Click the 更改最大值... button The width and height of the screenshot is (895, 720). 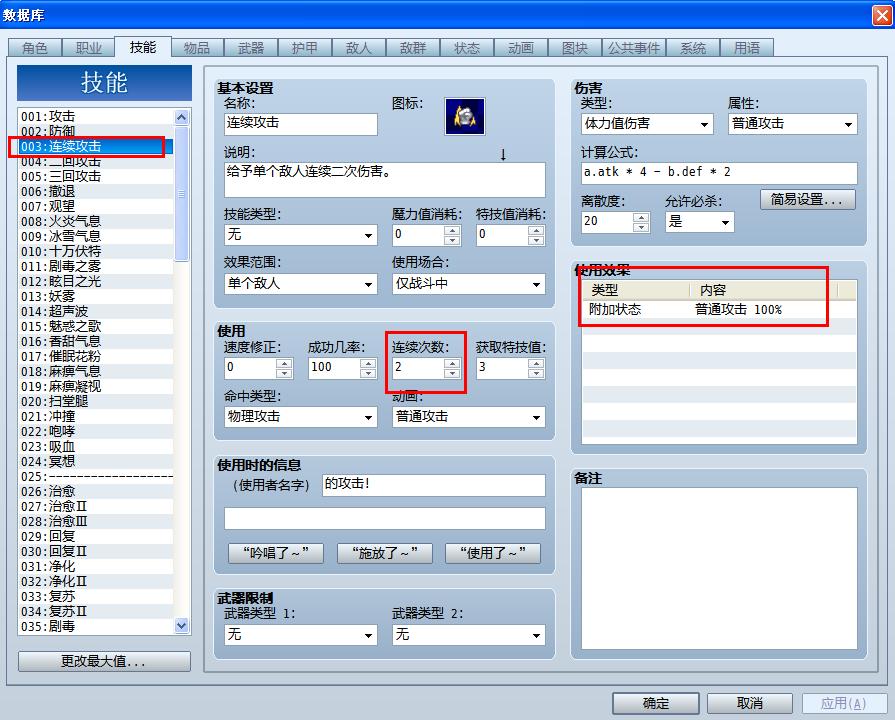click(x=104, y=661)
